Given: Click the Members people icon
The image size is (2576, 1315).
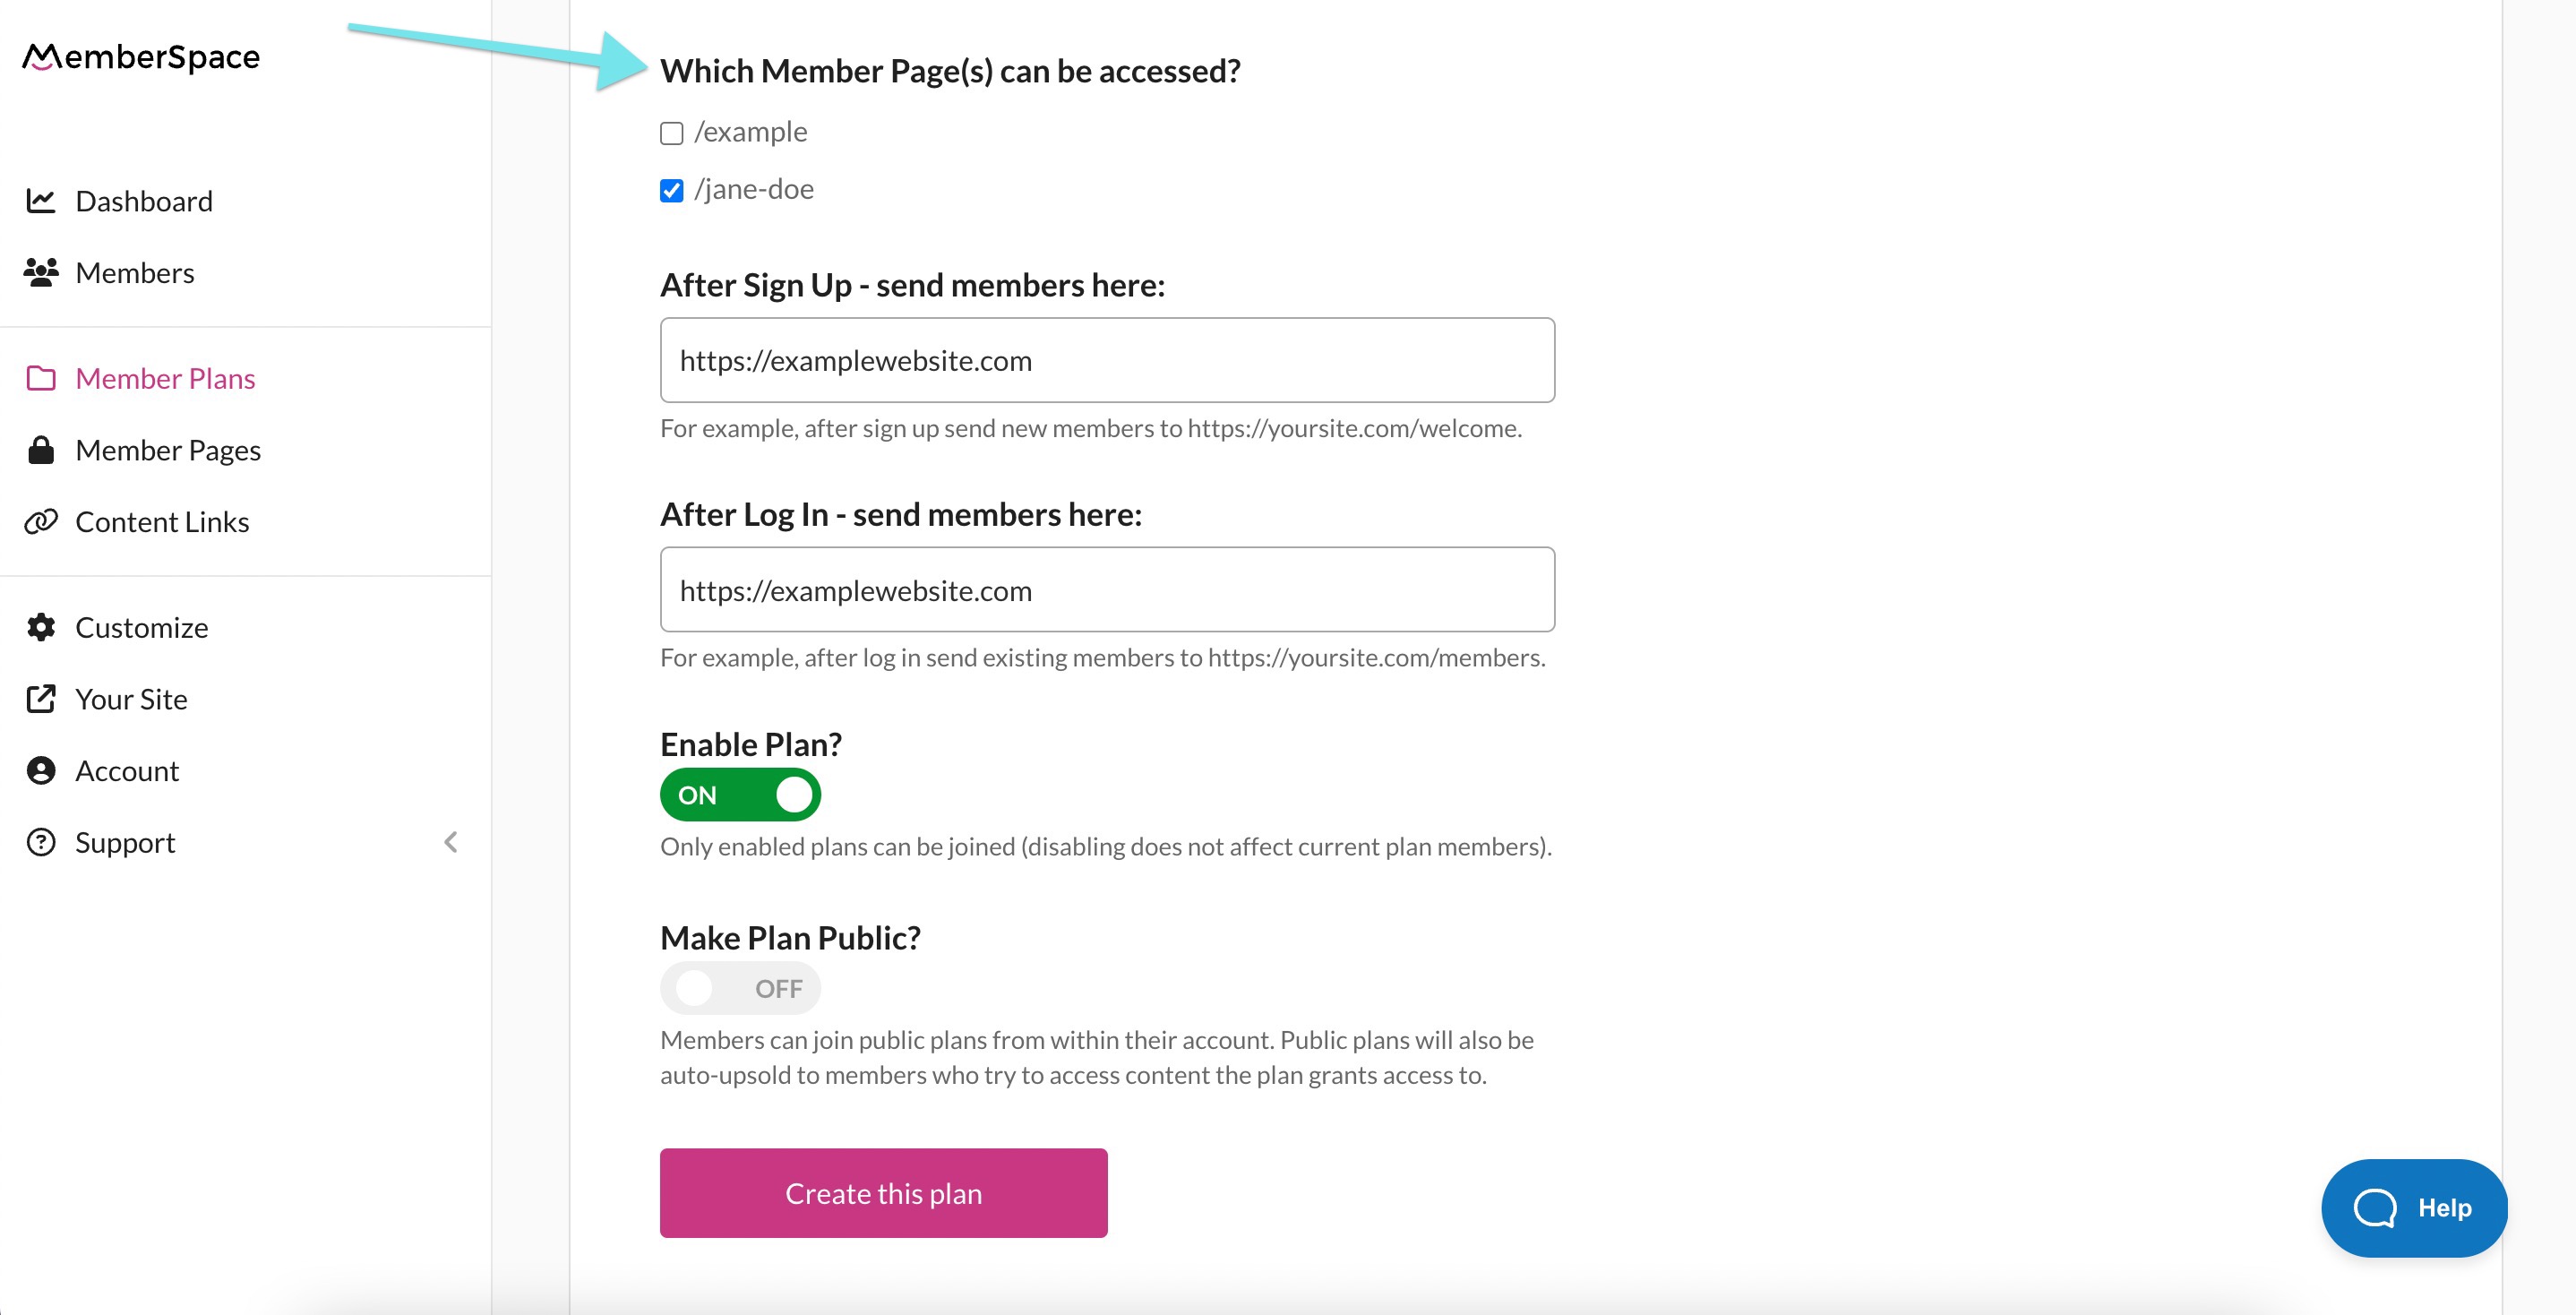Looking at the screenshot, I should (41, 272).
